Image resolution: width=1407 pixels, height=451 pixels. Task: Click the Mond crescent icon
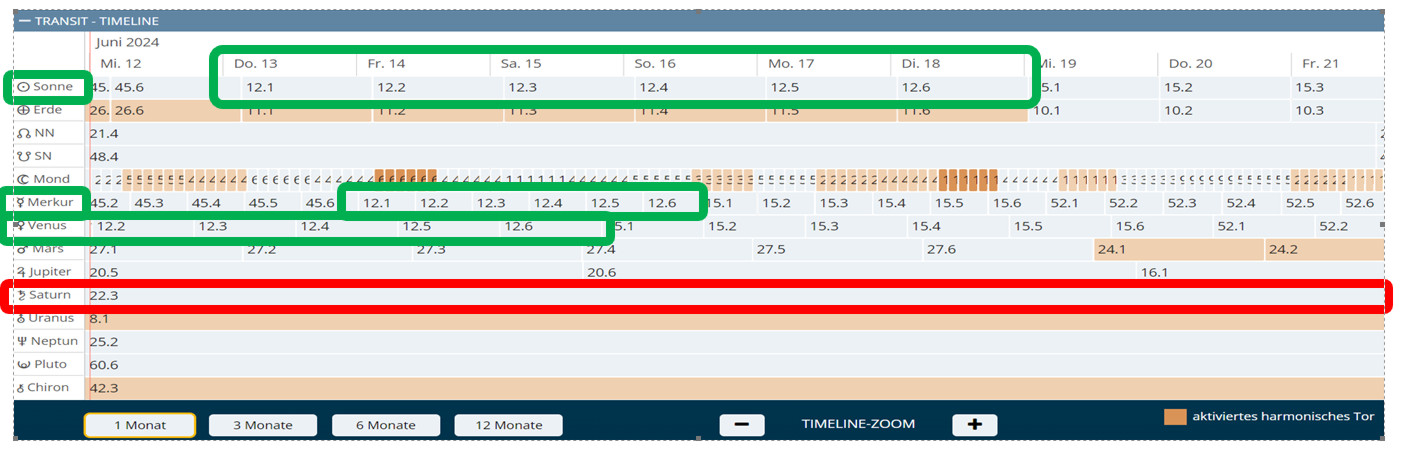[23, 179]
